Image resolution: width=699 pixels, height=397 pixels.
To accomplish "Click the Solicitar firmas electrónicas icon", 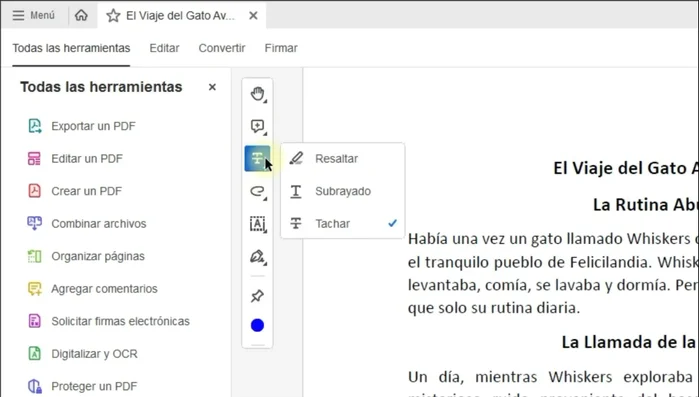I will tap(34, 321).
